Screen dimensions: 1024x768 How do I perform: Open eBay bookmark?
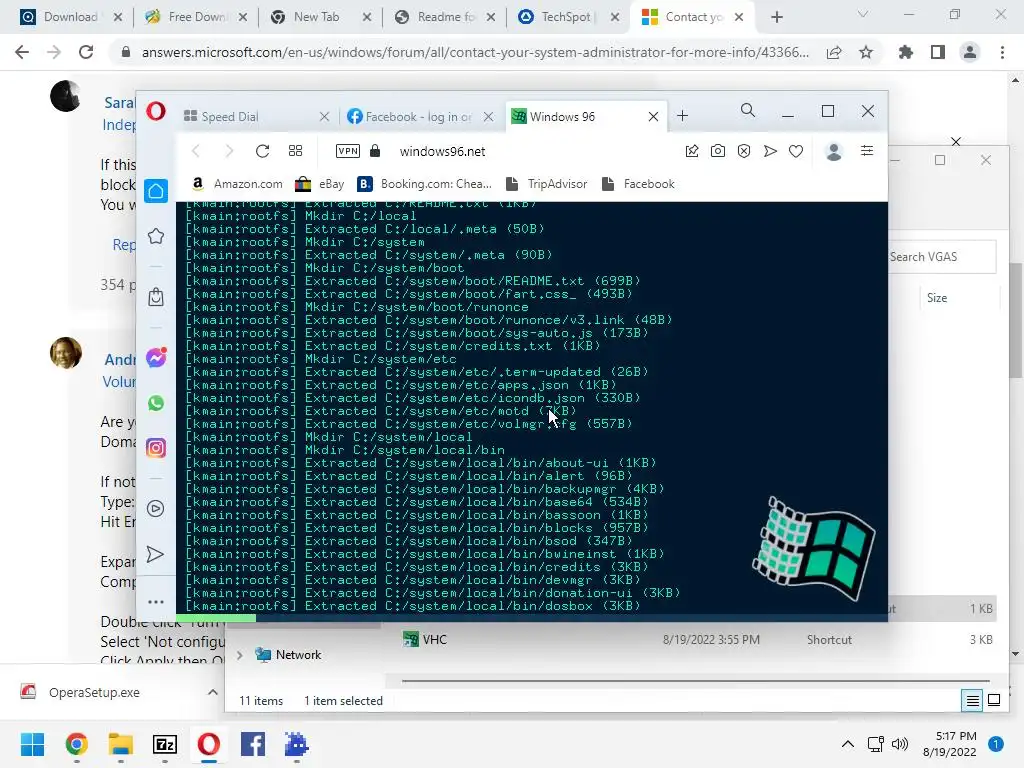[319, 184]
